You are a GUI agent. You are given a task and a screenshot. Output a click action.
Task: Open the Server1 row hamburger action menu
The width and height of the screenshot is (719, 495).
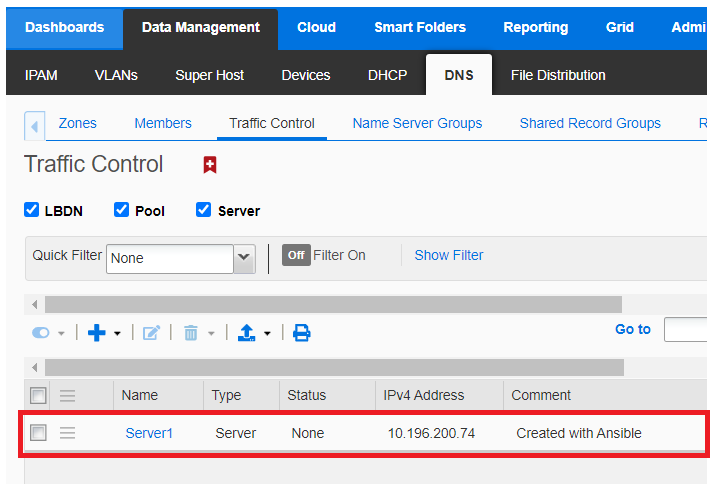67,433
